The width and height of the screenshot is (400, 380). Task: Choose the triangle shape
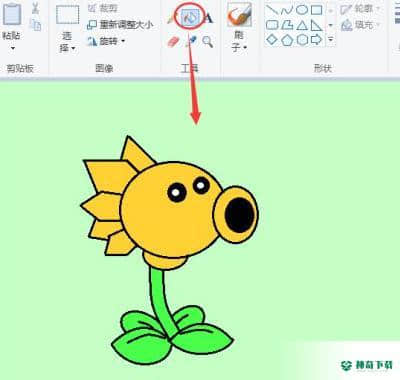pyautogui.click(x=302, y=25)
